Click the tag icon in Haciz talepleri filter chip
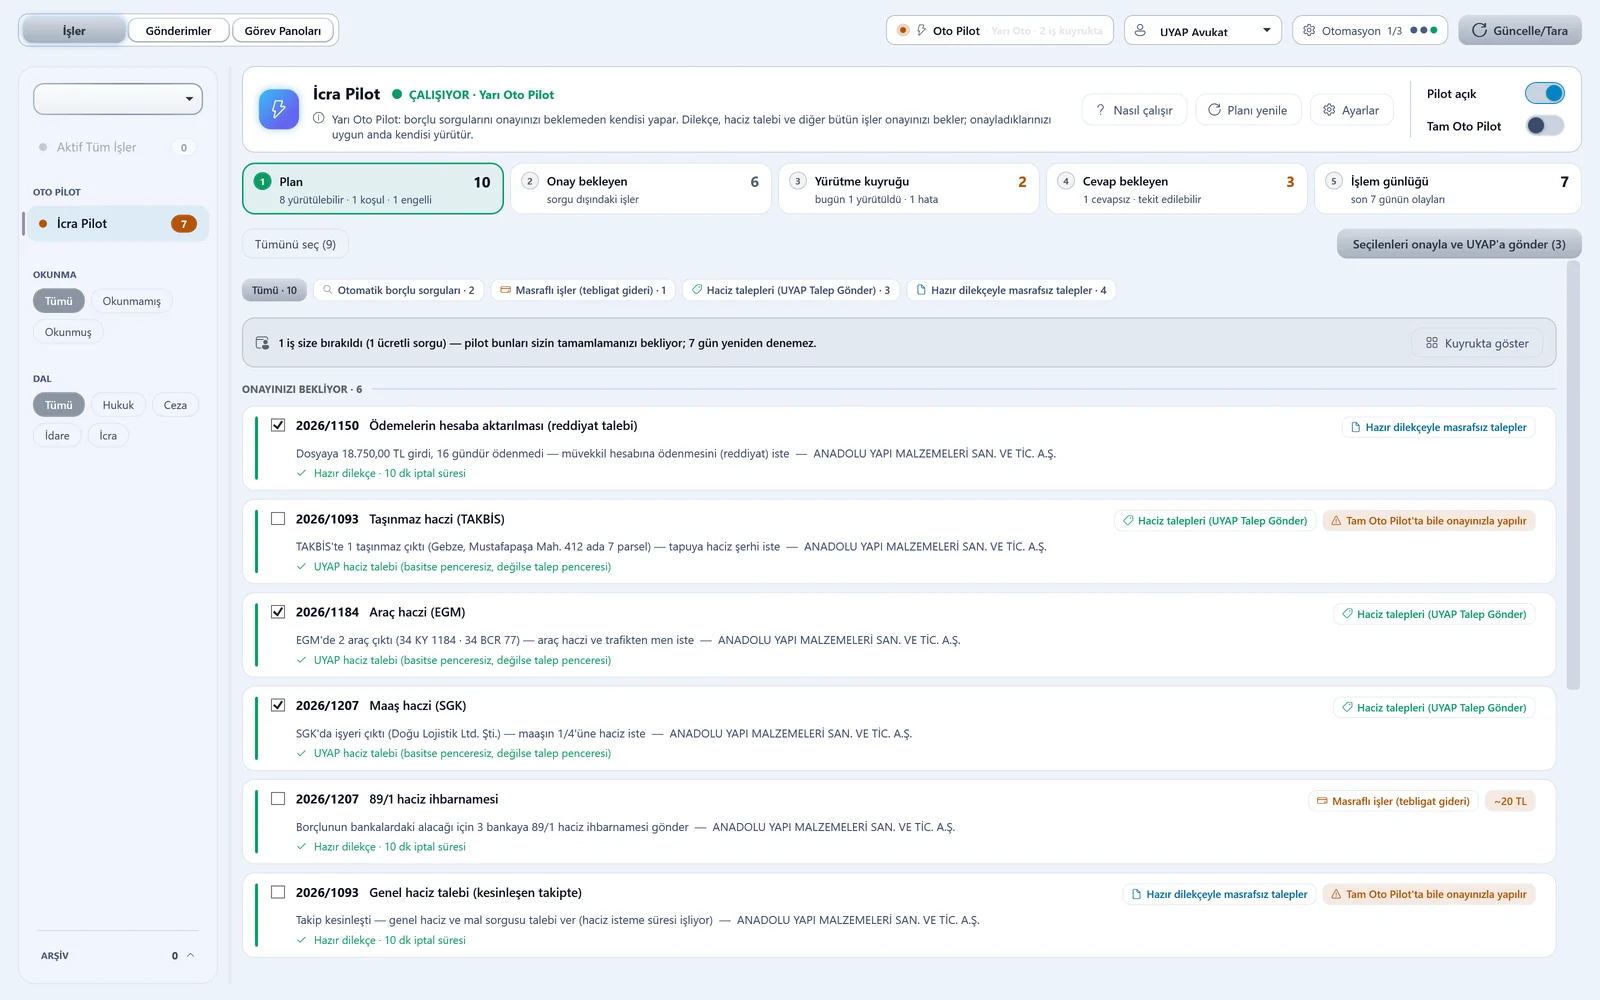The width and height of the screenshot is (1600, 1000). (x=697, y=290)
